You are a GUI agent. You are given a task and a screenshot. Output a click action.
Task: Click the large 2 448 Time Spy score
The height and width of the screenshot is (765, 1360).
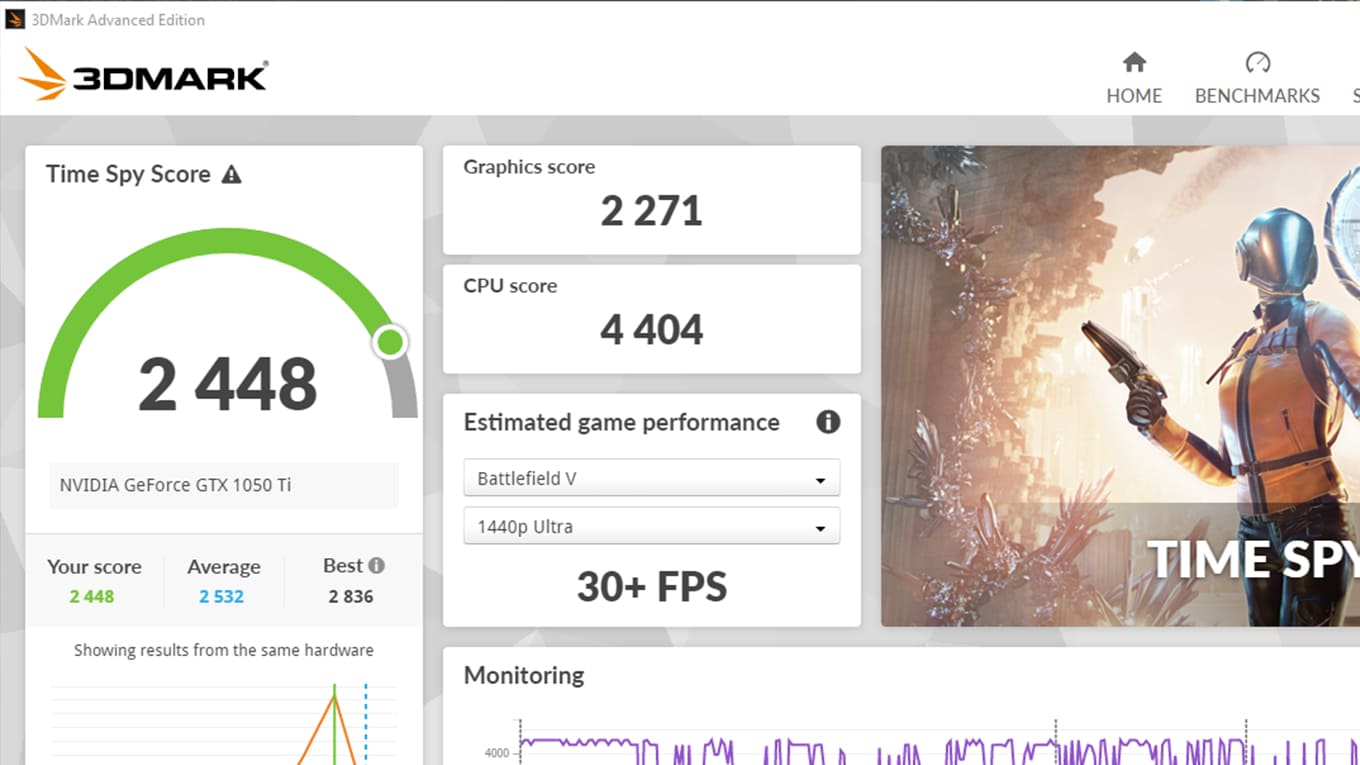coord(228,384)
